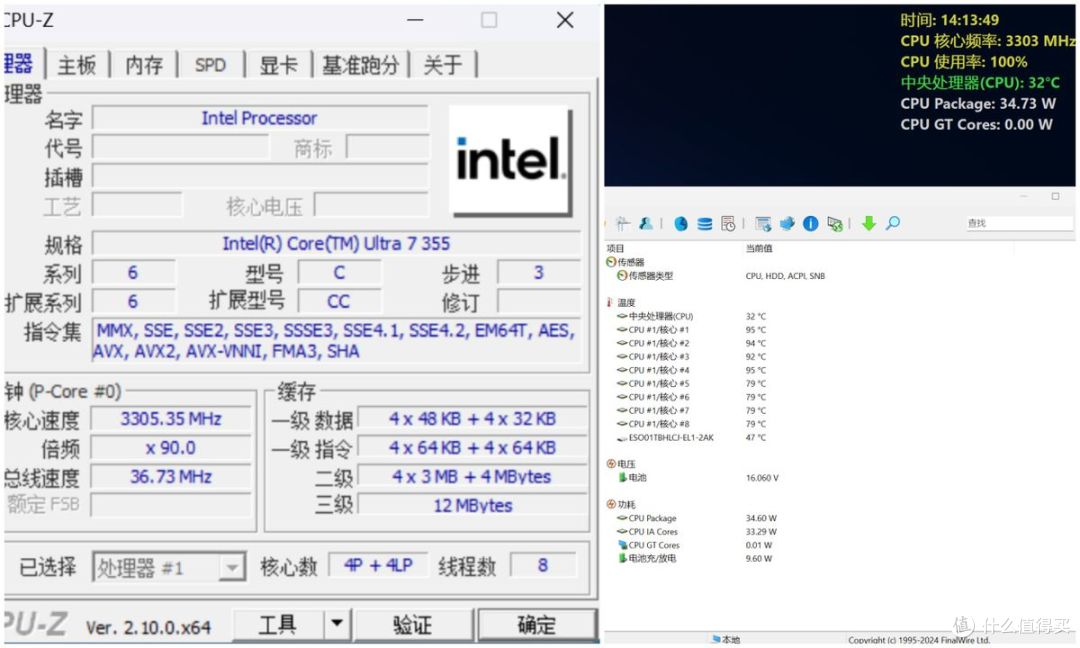Click the 确定 button
Image resolution: width=1080 pixels, height=648 pixels.
[x=537, y=625]
